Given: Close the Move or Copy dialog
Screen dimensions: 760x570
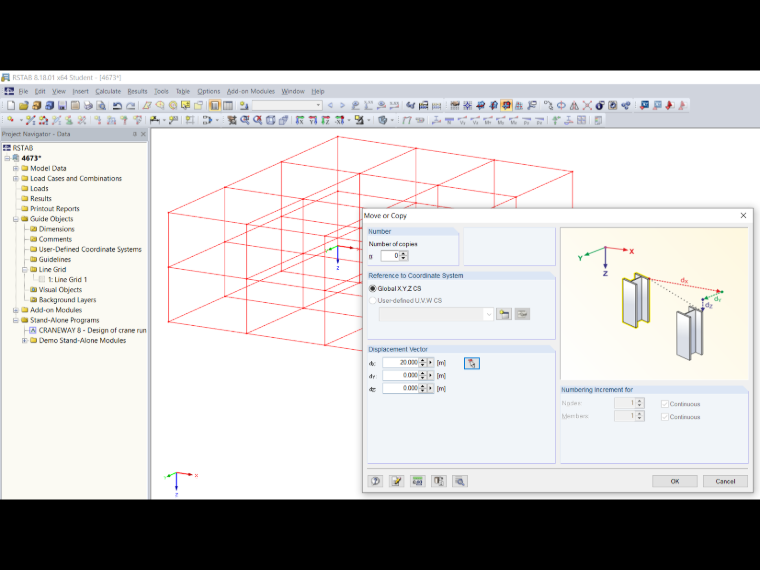Looking at the screenshot, I should (x=743, y=216).
